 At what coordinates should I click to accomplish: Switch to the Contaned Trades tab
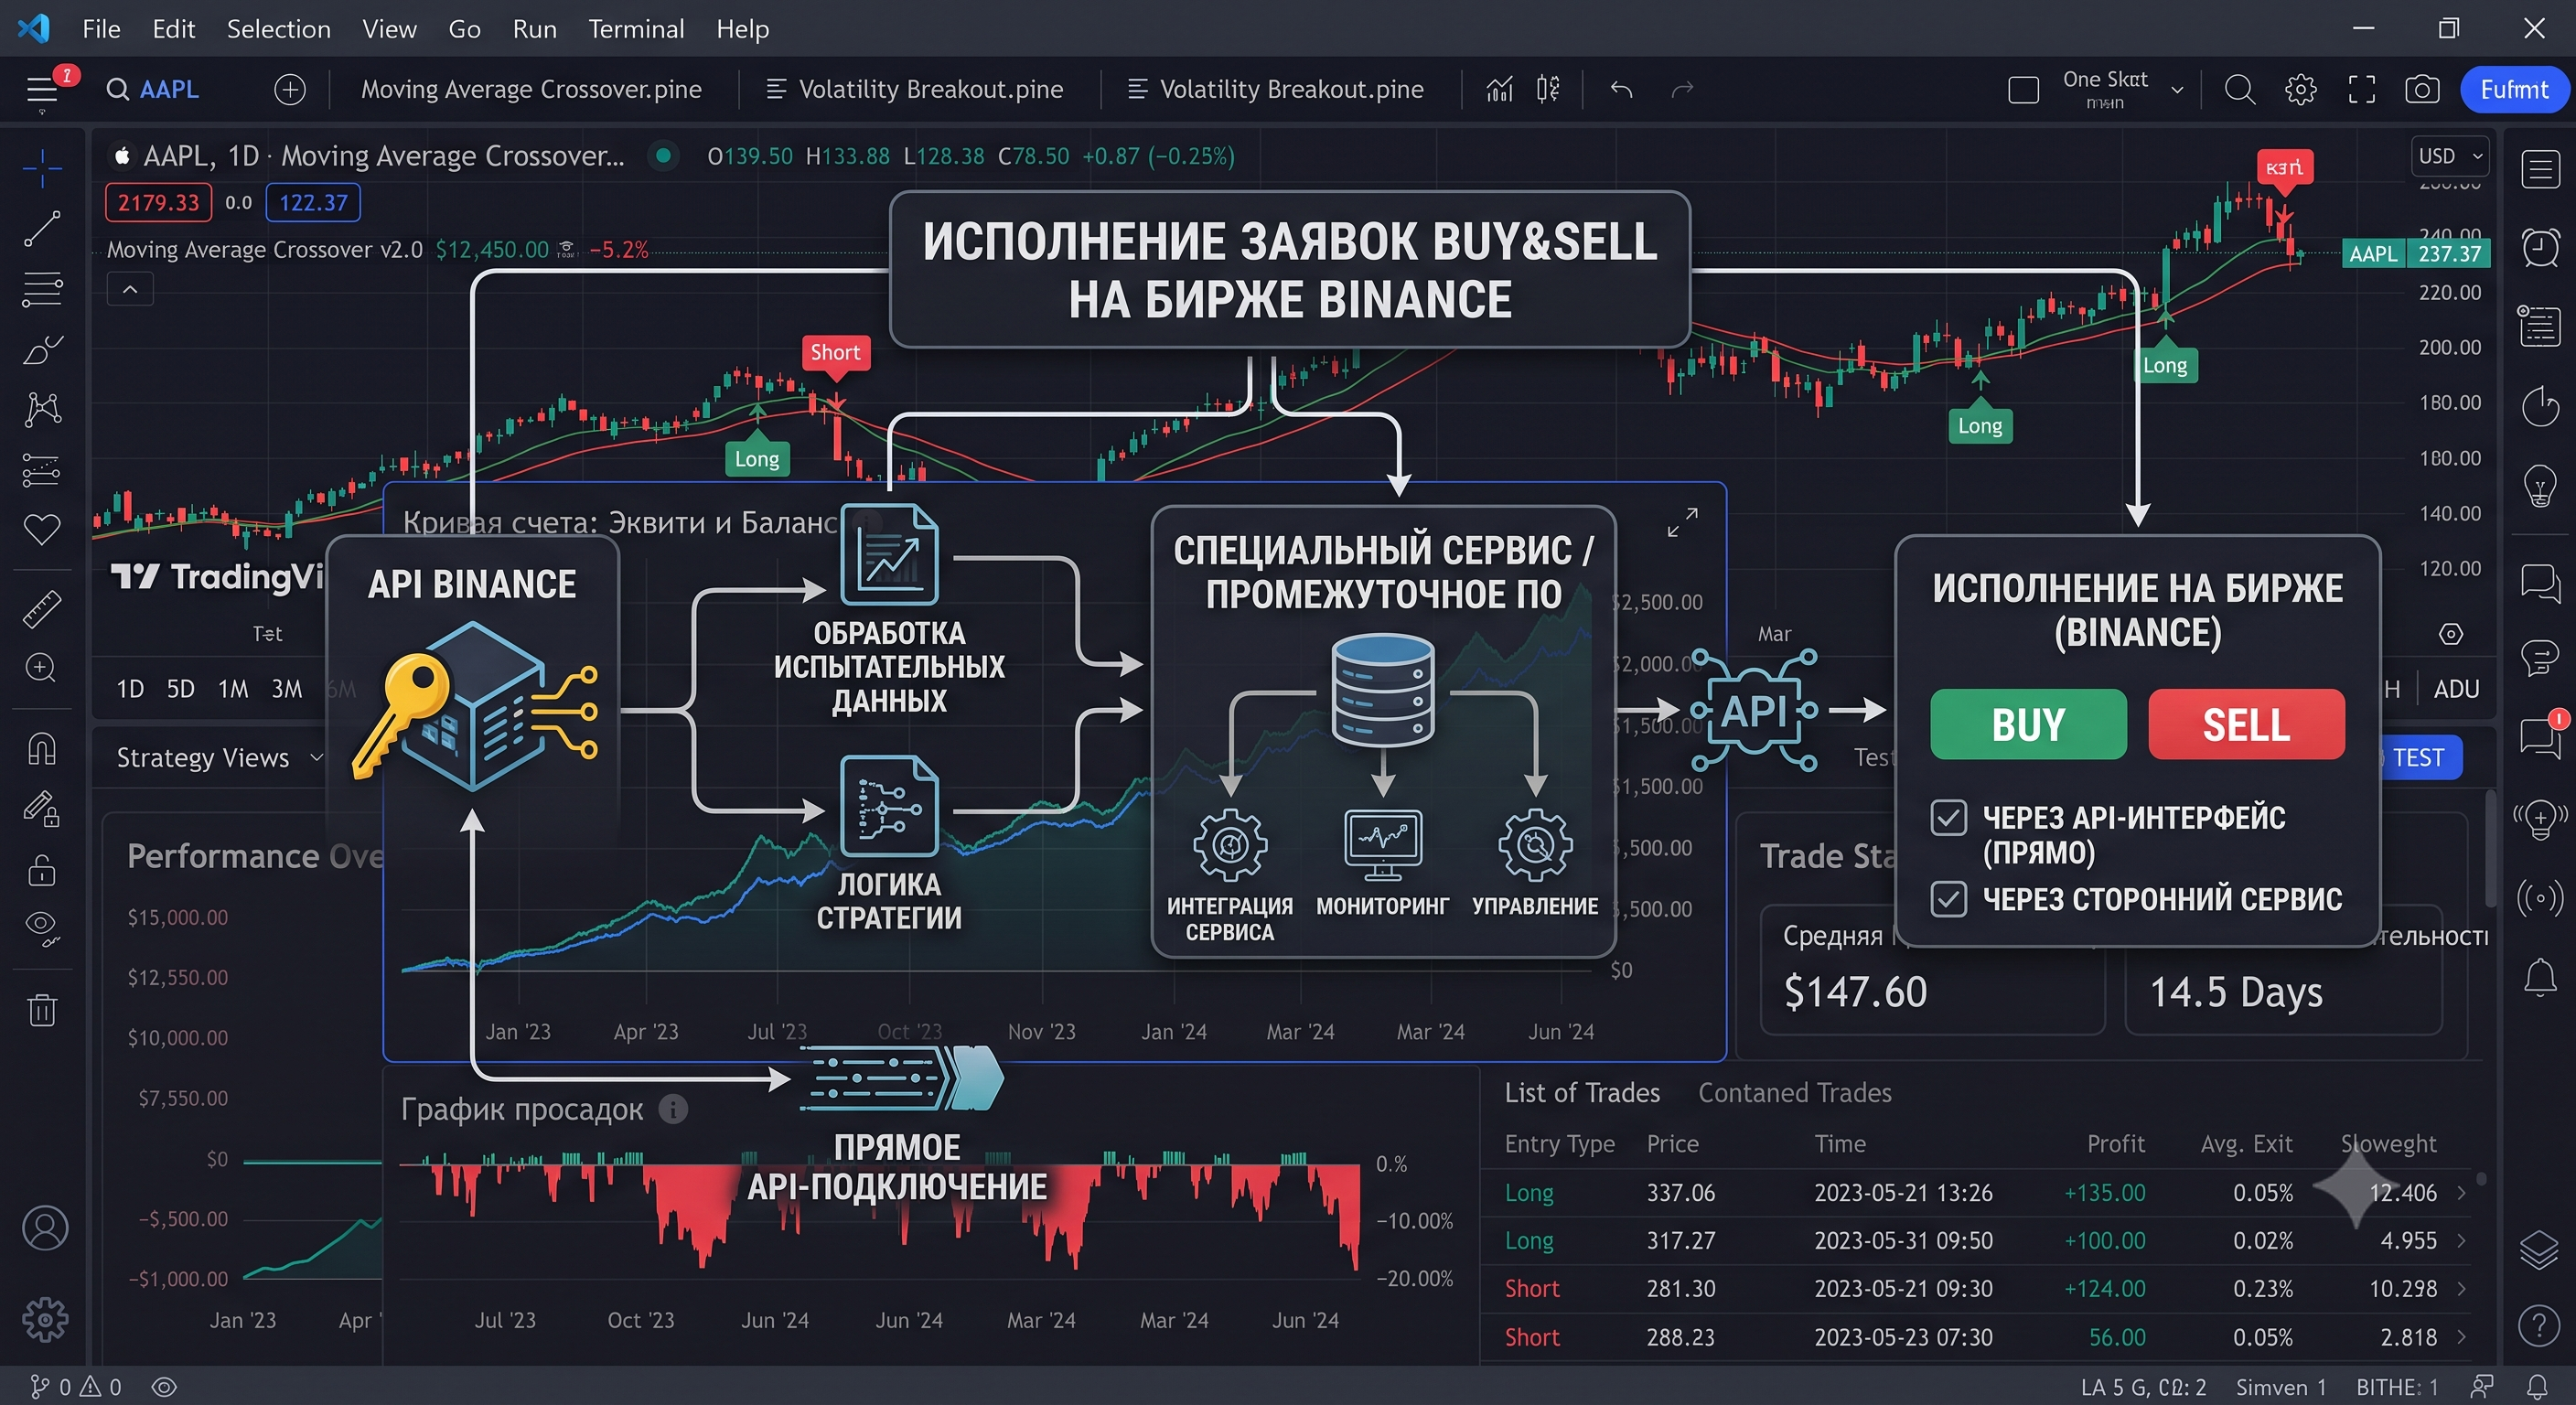click(1794, 1093)
